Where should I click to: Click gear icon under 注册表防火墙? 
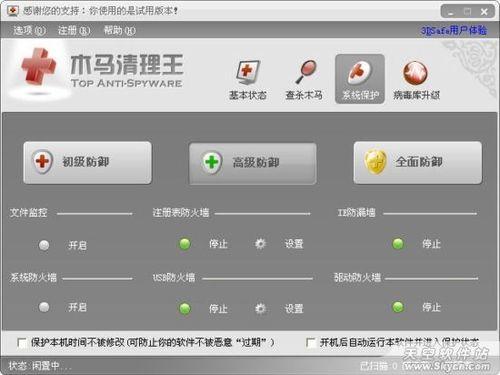tap(260, 244)
